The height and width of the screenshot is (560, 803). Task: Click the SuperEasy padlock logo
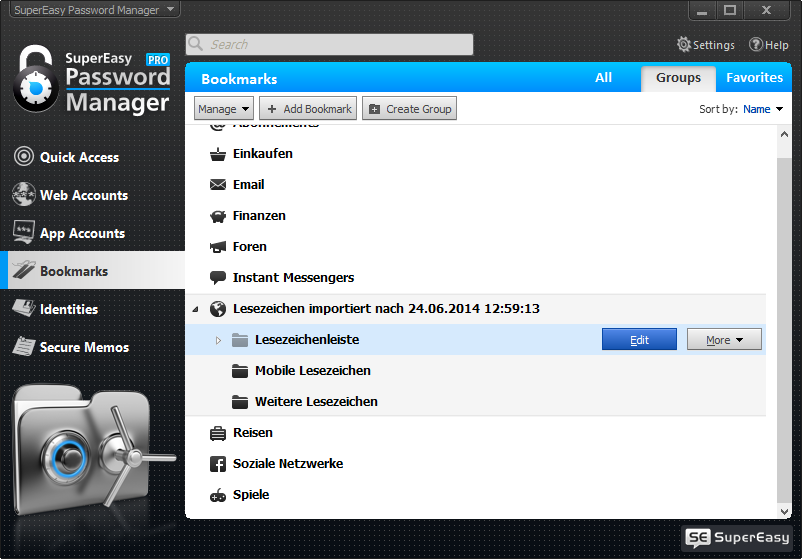(x=36, y=78)
